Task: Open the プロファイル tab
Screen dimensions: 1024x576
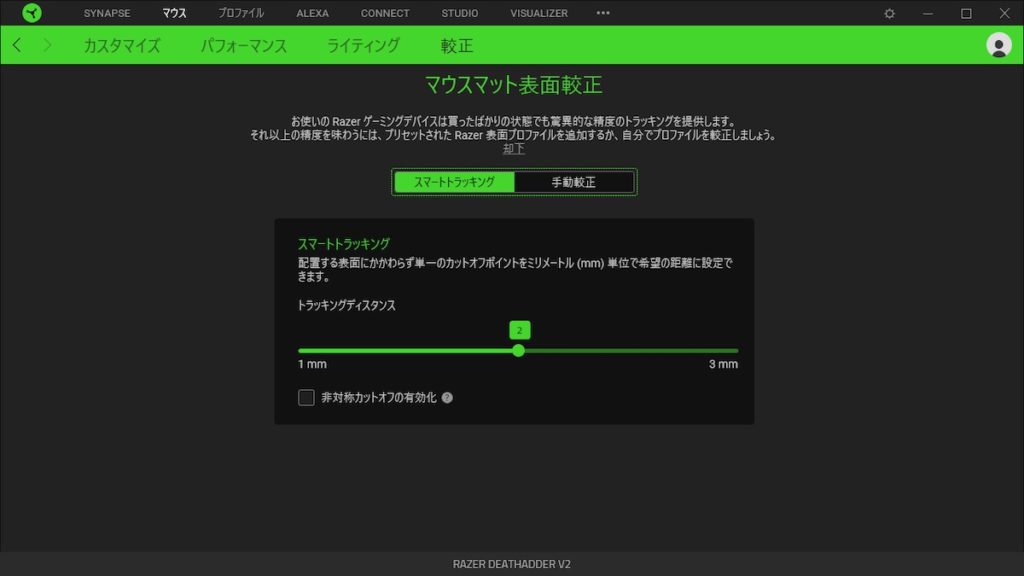Action: [x=241, y=13]
